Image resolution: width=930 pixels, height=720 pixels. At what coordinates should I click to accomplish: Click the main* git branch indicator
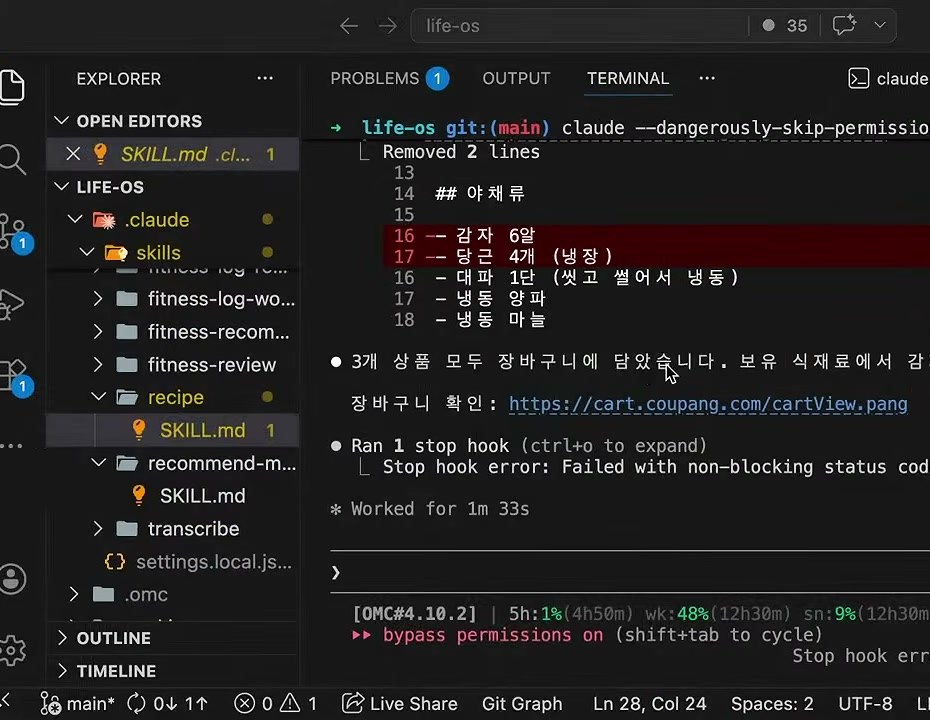[x=77, y=704]
